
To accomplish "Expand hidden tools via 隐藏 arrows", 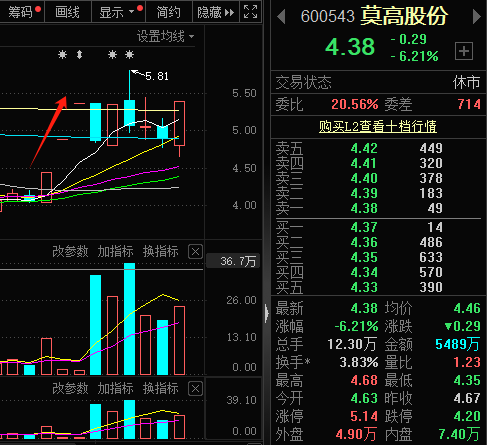I will click(x=216, y=12).
